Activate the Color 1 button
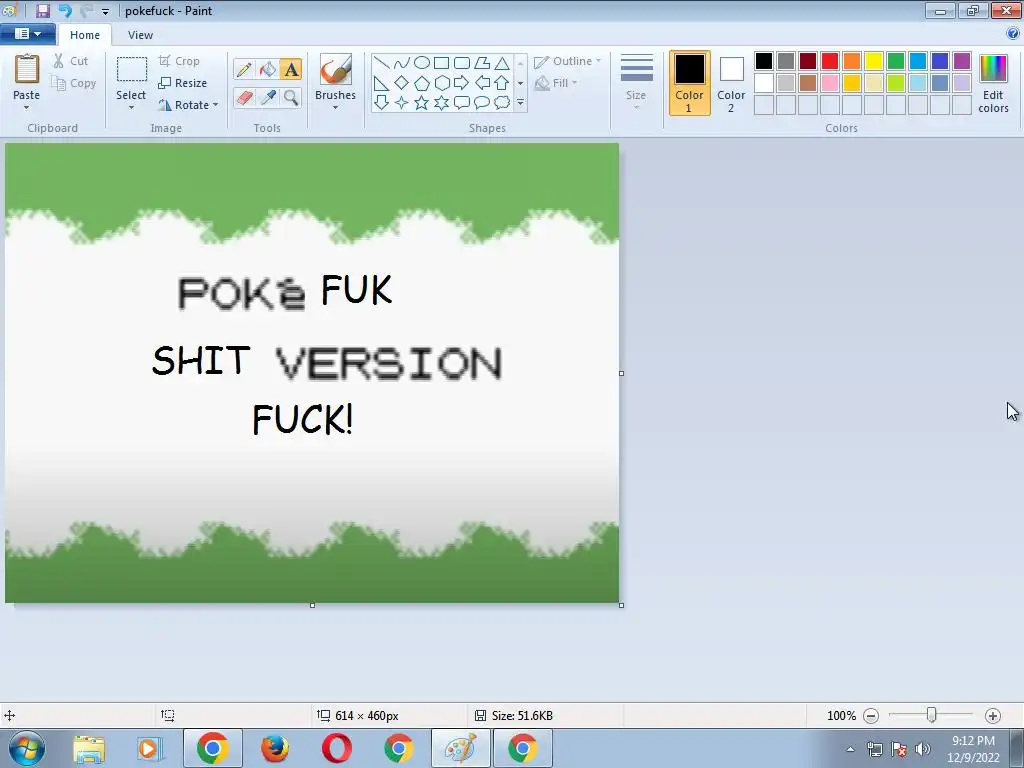The height and width of the screenshot is (768, 1024). 689,84
